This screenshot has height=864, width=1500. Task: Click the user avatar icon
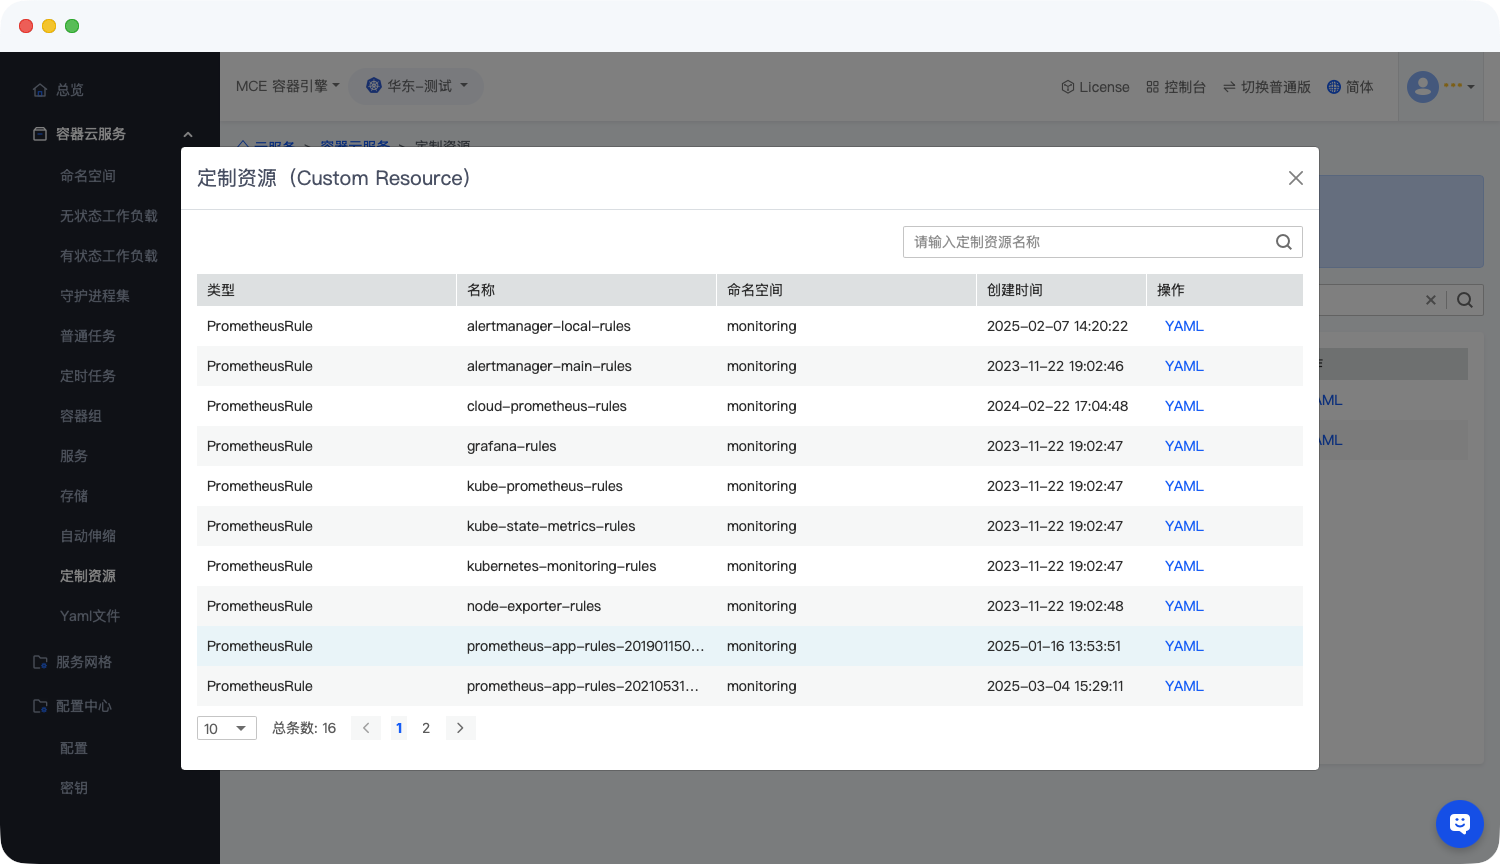point(1422,87)
